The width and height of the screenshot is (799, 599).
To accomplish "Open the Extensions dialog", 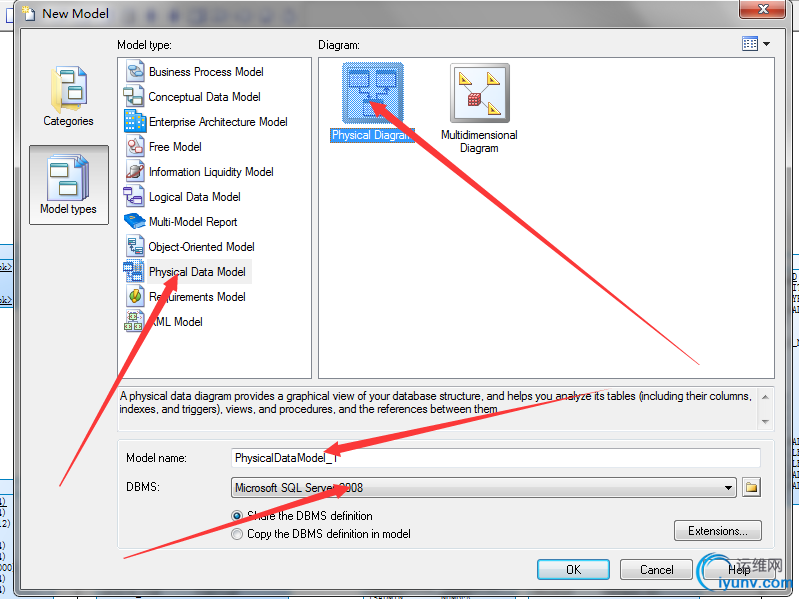I will (717, 531).
